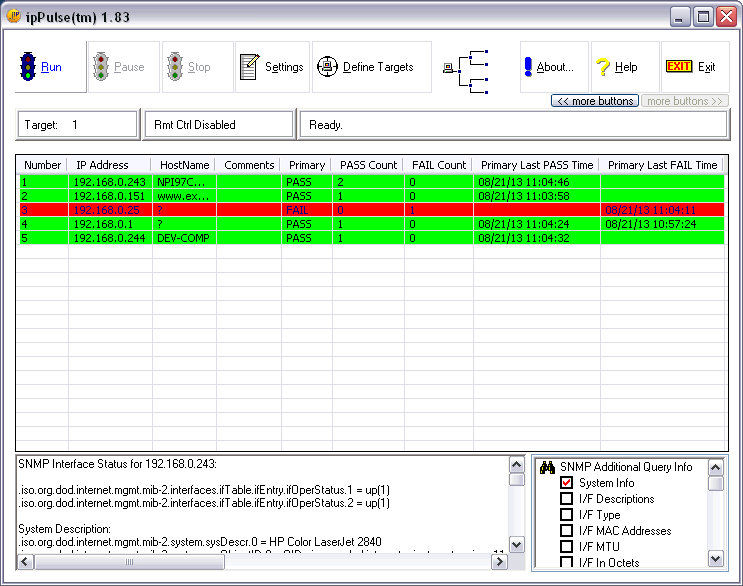The image size is (743, 586).
Task: Tick the I/F MTU checkbox
Action: coord(567,547)
